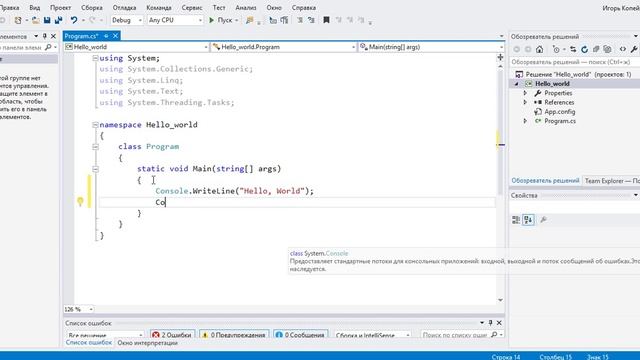640x360 pixels.
Task: Open the Hello_world.Program type dropdown
Action: [x=284, y=47]
